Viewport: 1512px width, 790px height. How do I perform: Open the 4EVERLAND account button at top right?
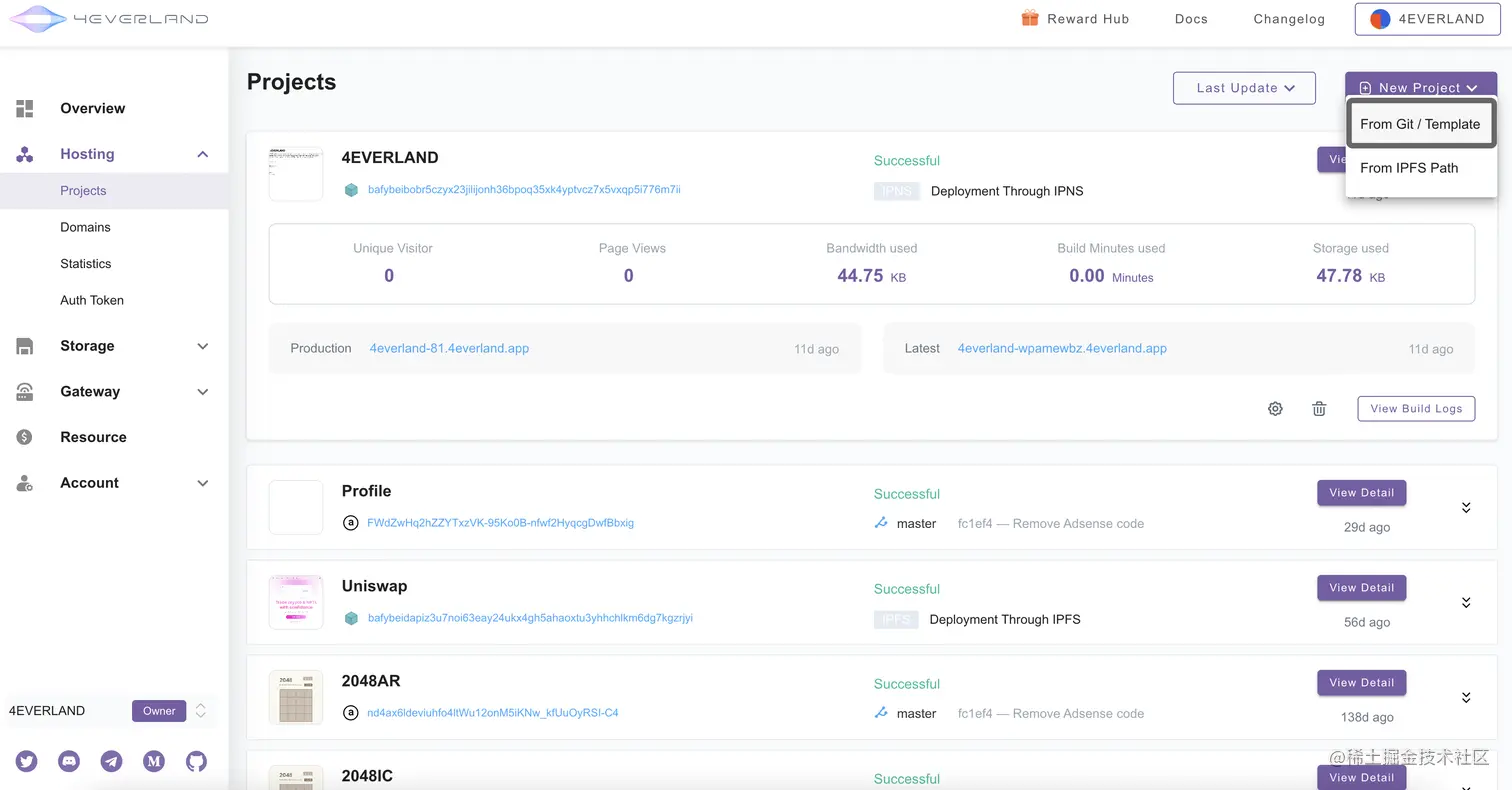pyautogui.click(x=1426, y=19)
